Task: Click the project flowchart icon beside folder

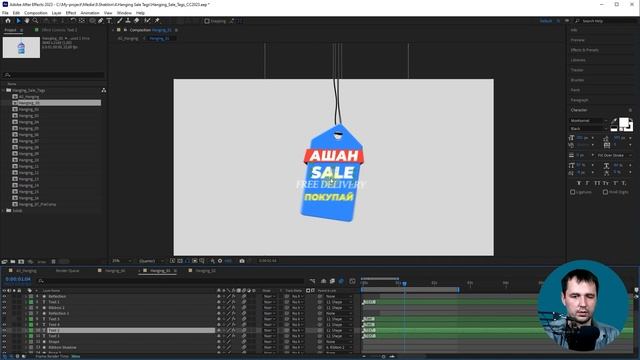Action: coord(104,90)
